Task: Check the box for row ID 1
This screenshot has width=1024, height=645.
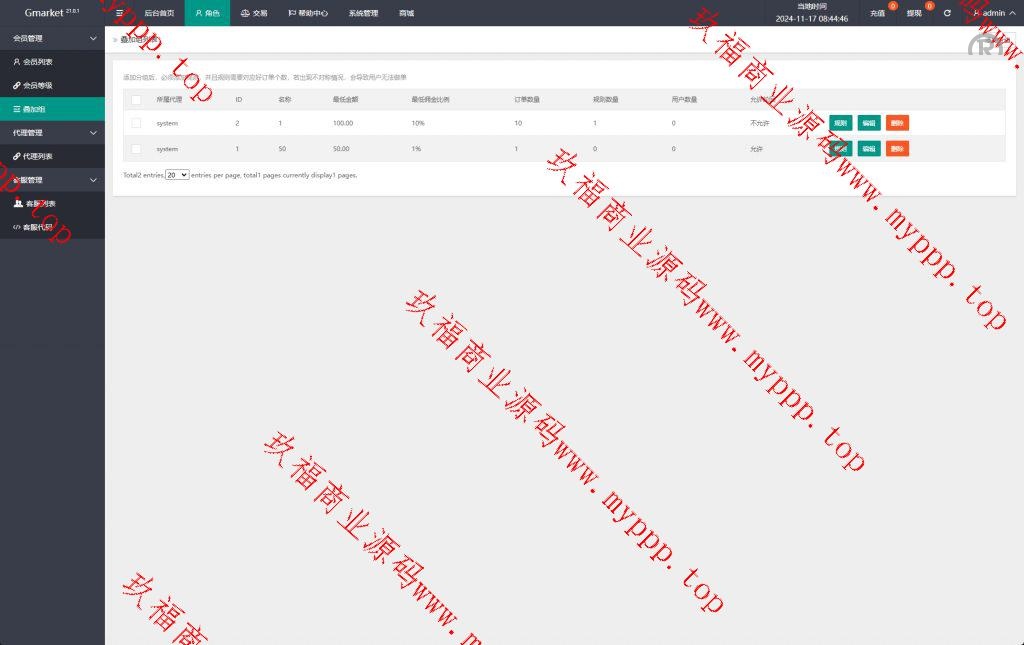Action: pos(136,149)
